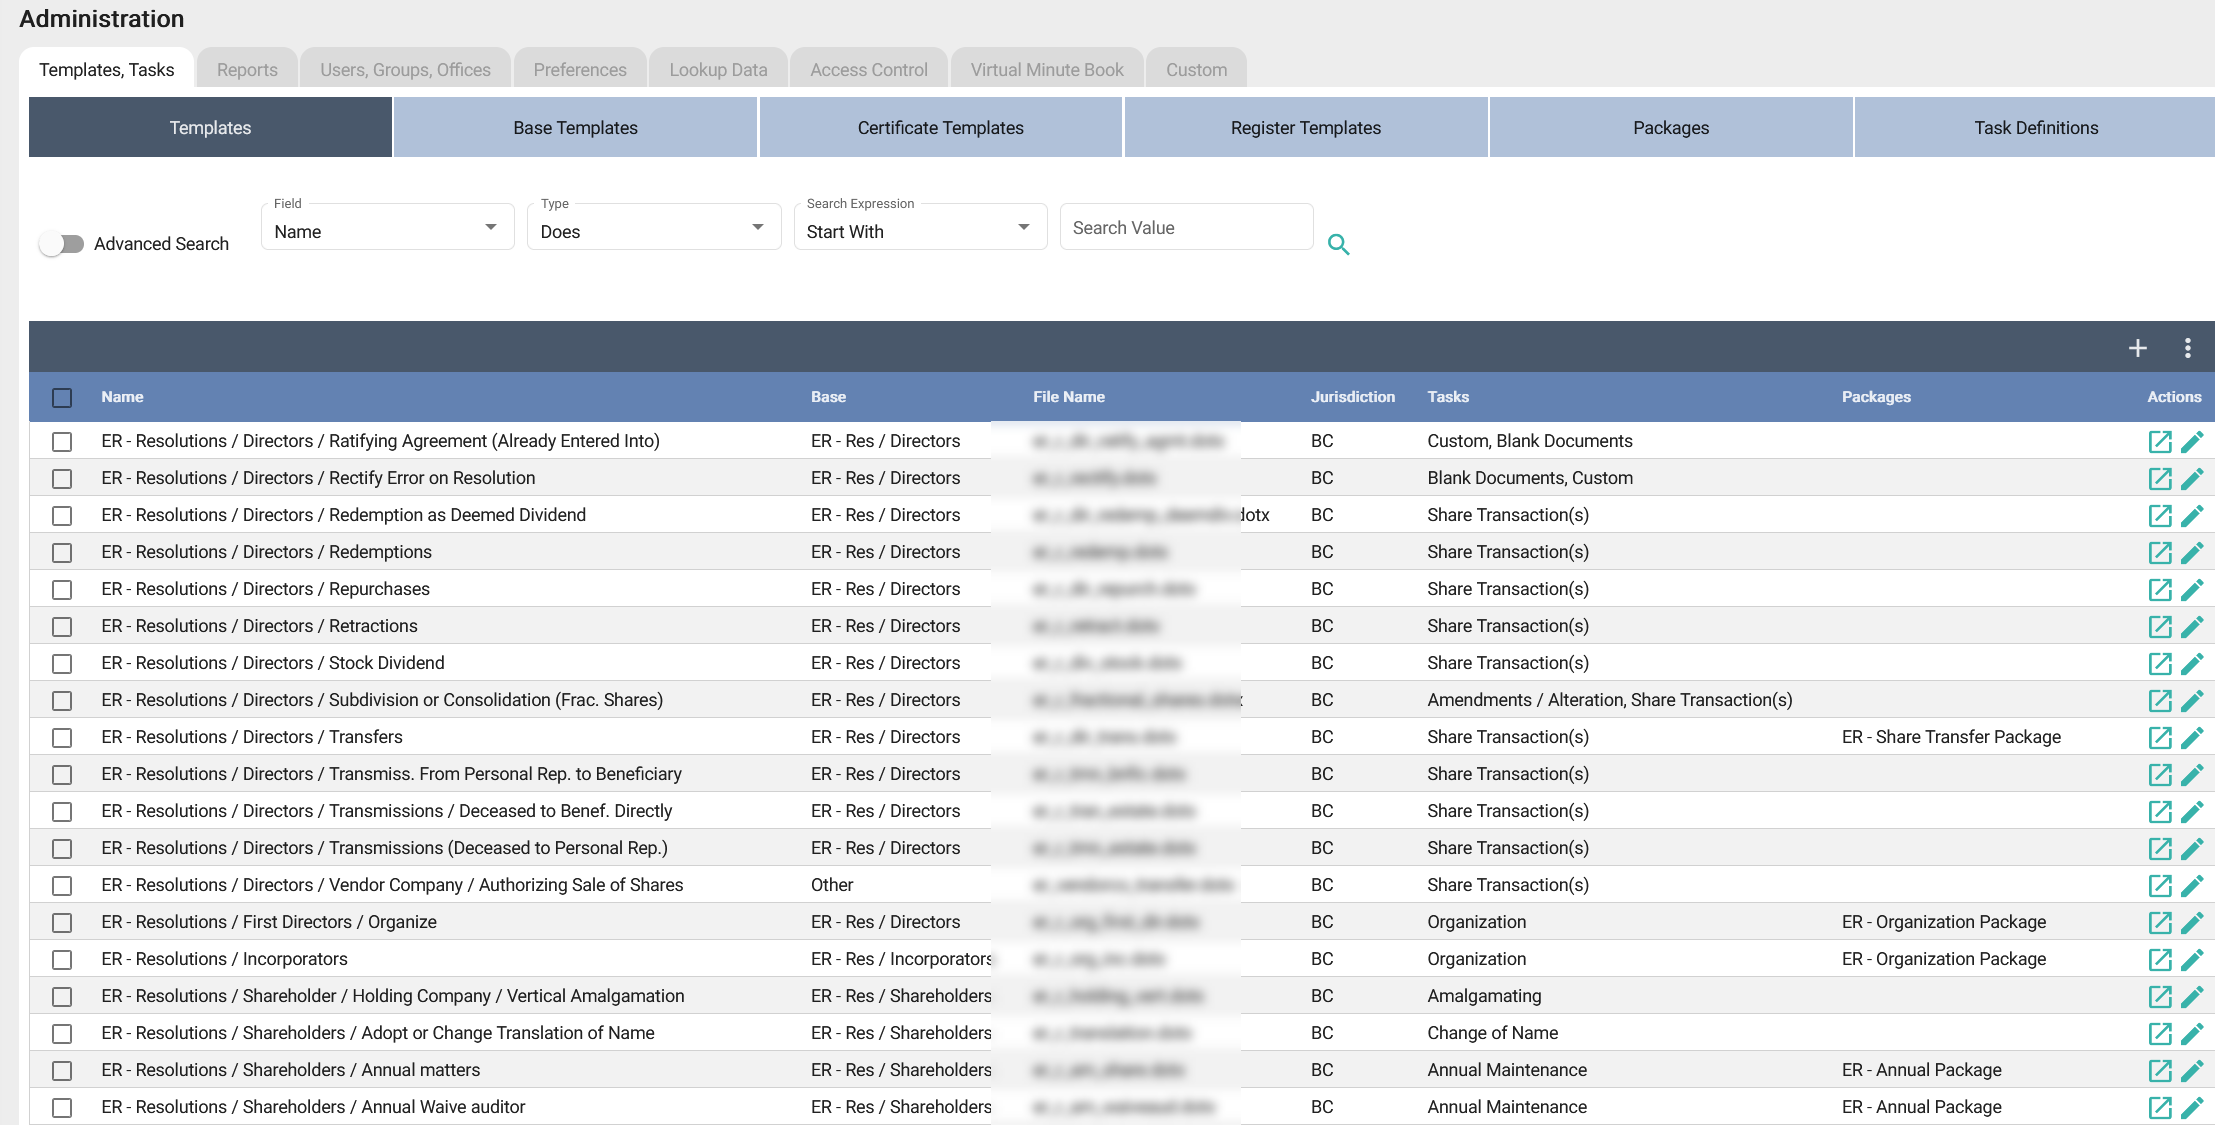Viewport: 2215px width, 1125px height.
Task: Edit the Annual matters template
Action: pyautogui.click(x=2192, y=1070)
